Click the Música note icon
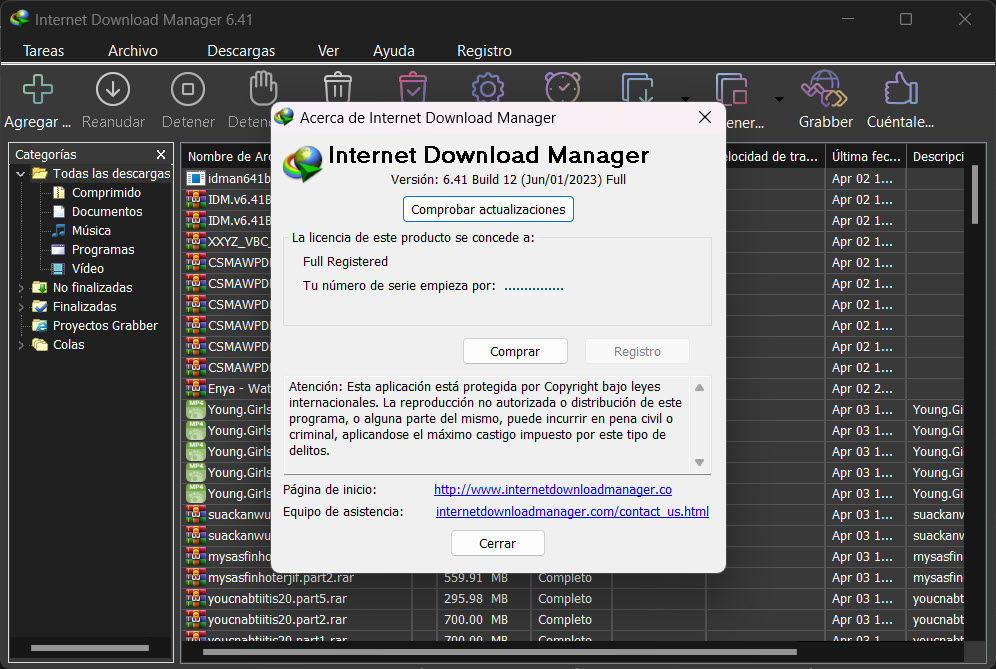This screenshot has height=669, width=996. point(59,231)
